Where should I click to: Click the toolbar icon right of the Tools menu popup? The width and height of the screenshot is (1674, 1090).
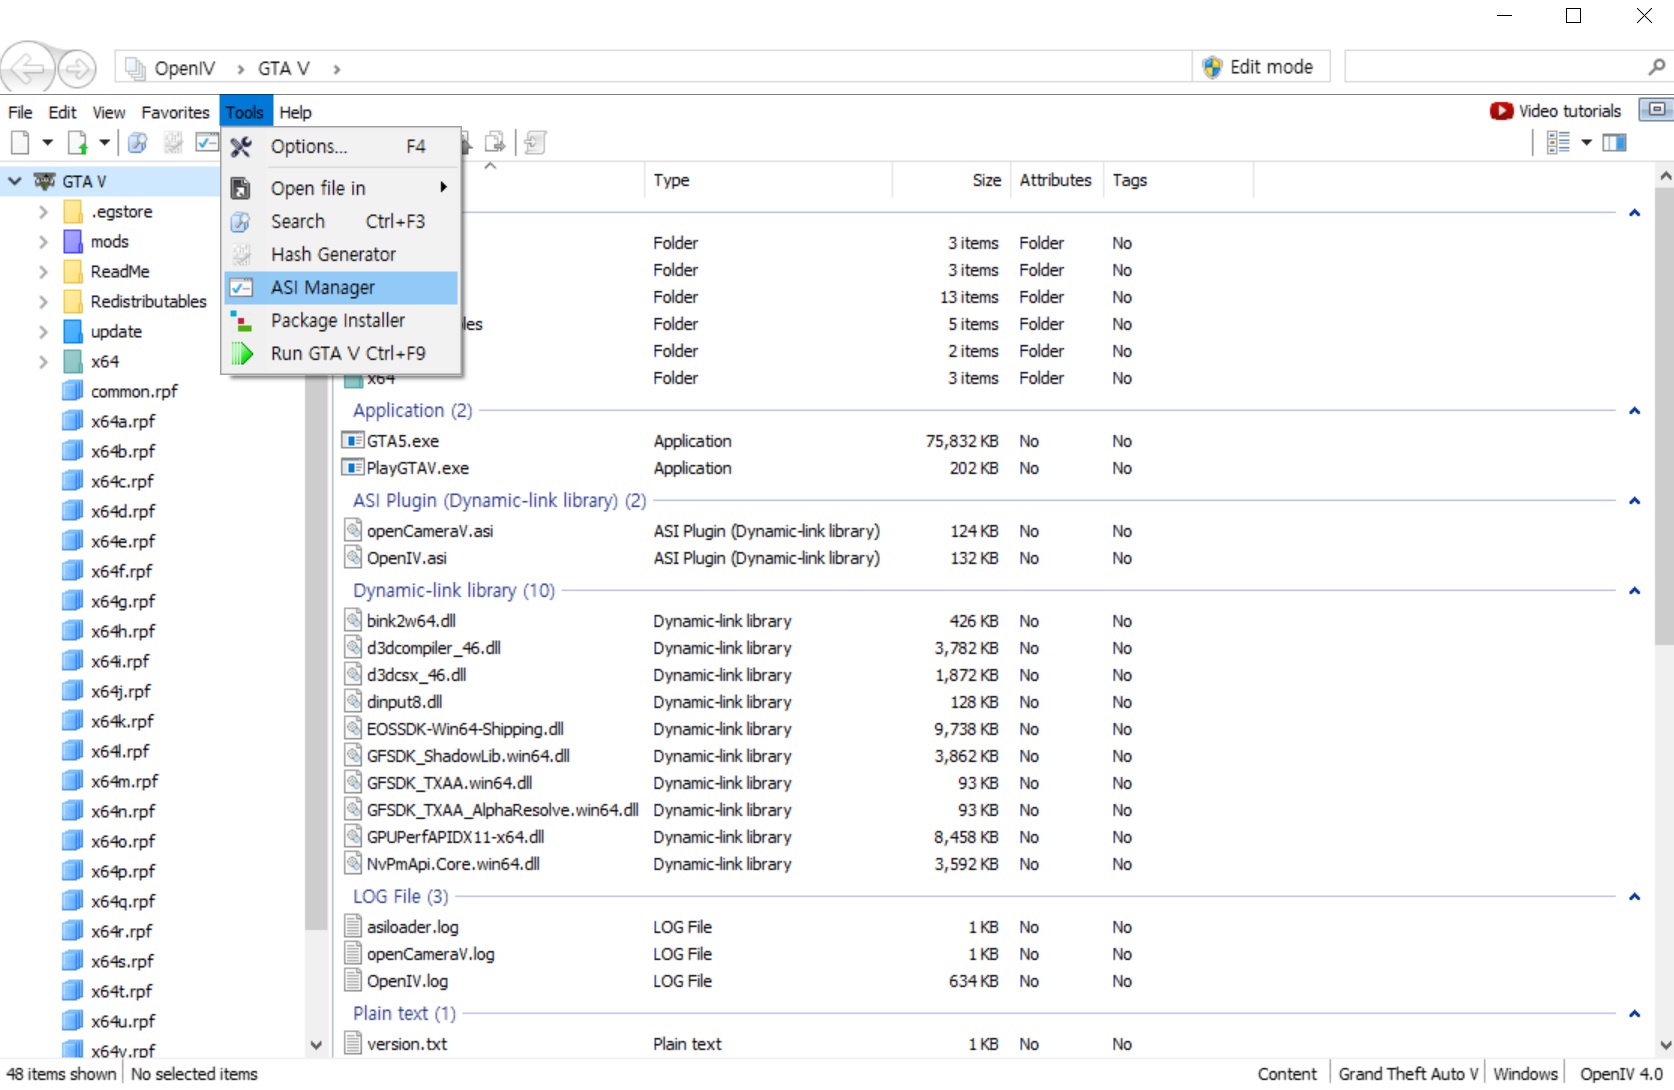click(494, 143)
